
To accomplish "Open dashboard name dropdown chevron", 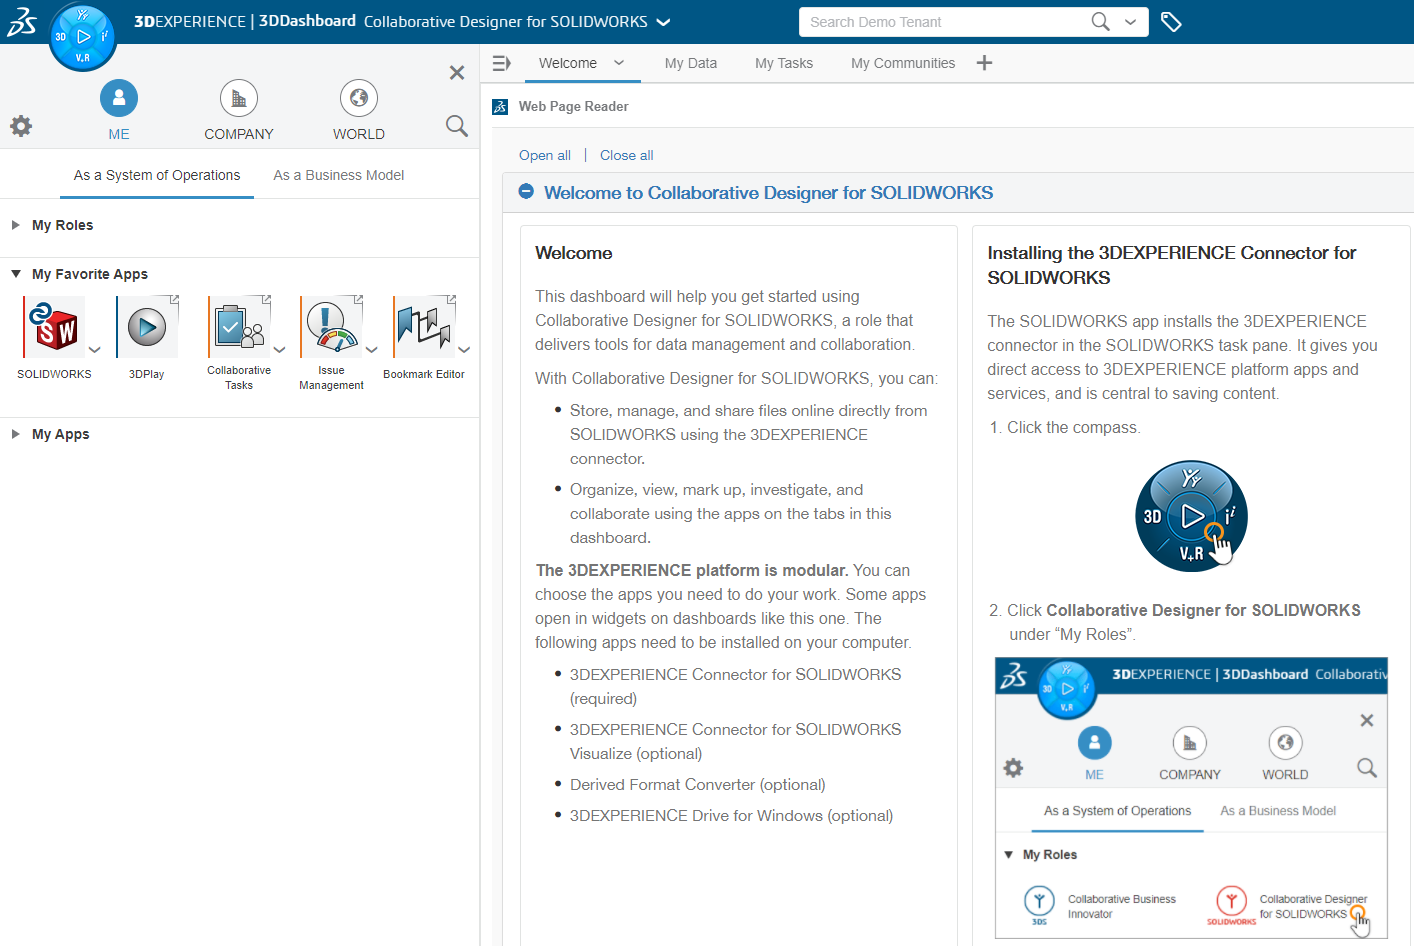I will [x=663, y=22].
